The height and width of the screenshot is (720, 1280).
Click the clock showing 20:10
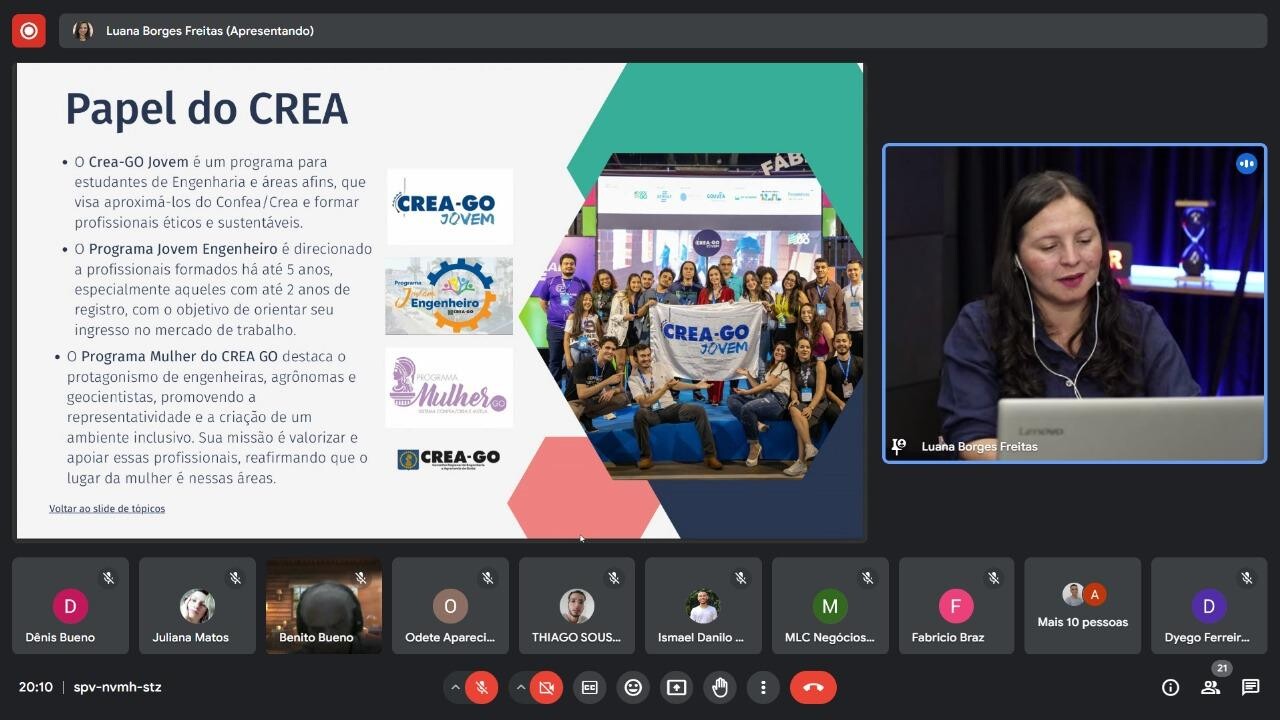tap(36, 687)
